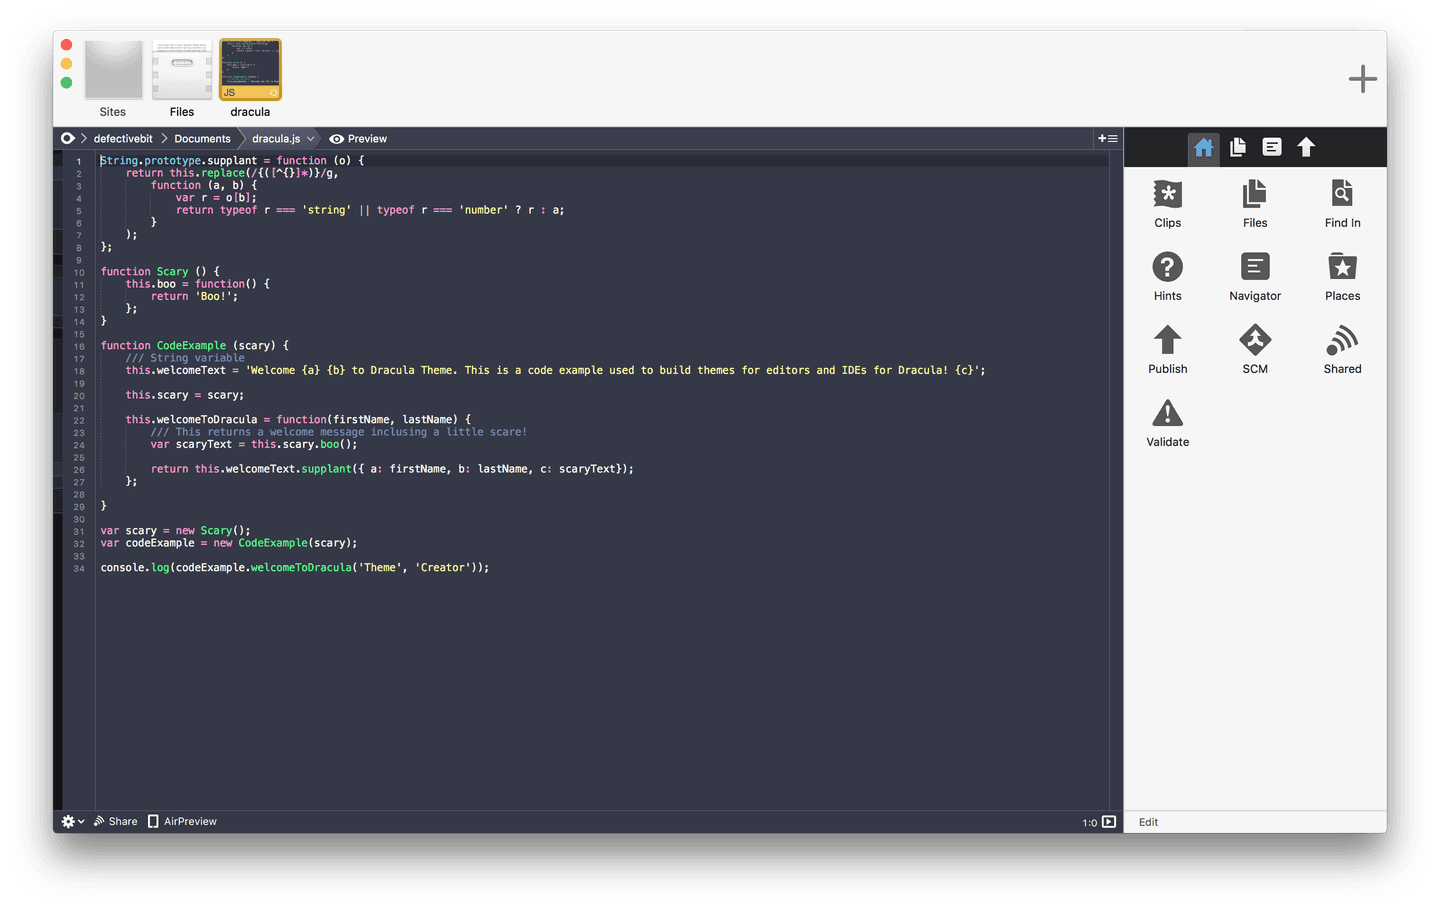Viewport: 1440px width, 909px height.
Task: Toggle the document Preview
Action: 357,138
